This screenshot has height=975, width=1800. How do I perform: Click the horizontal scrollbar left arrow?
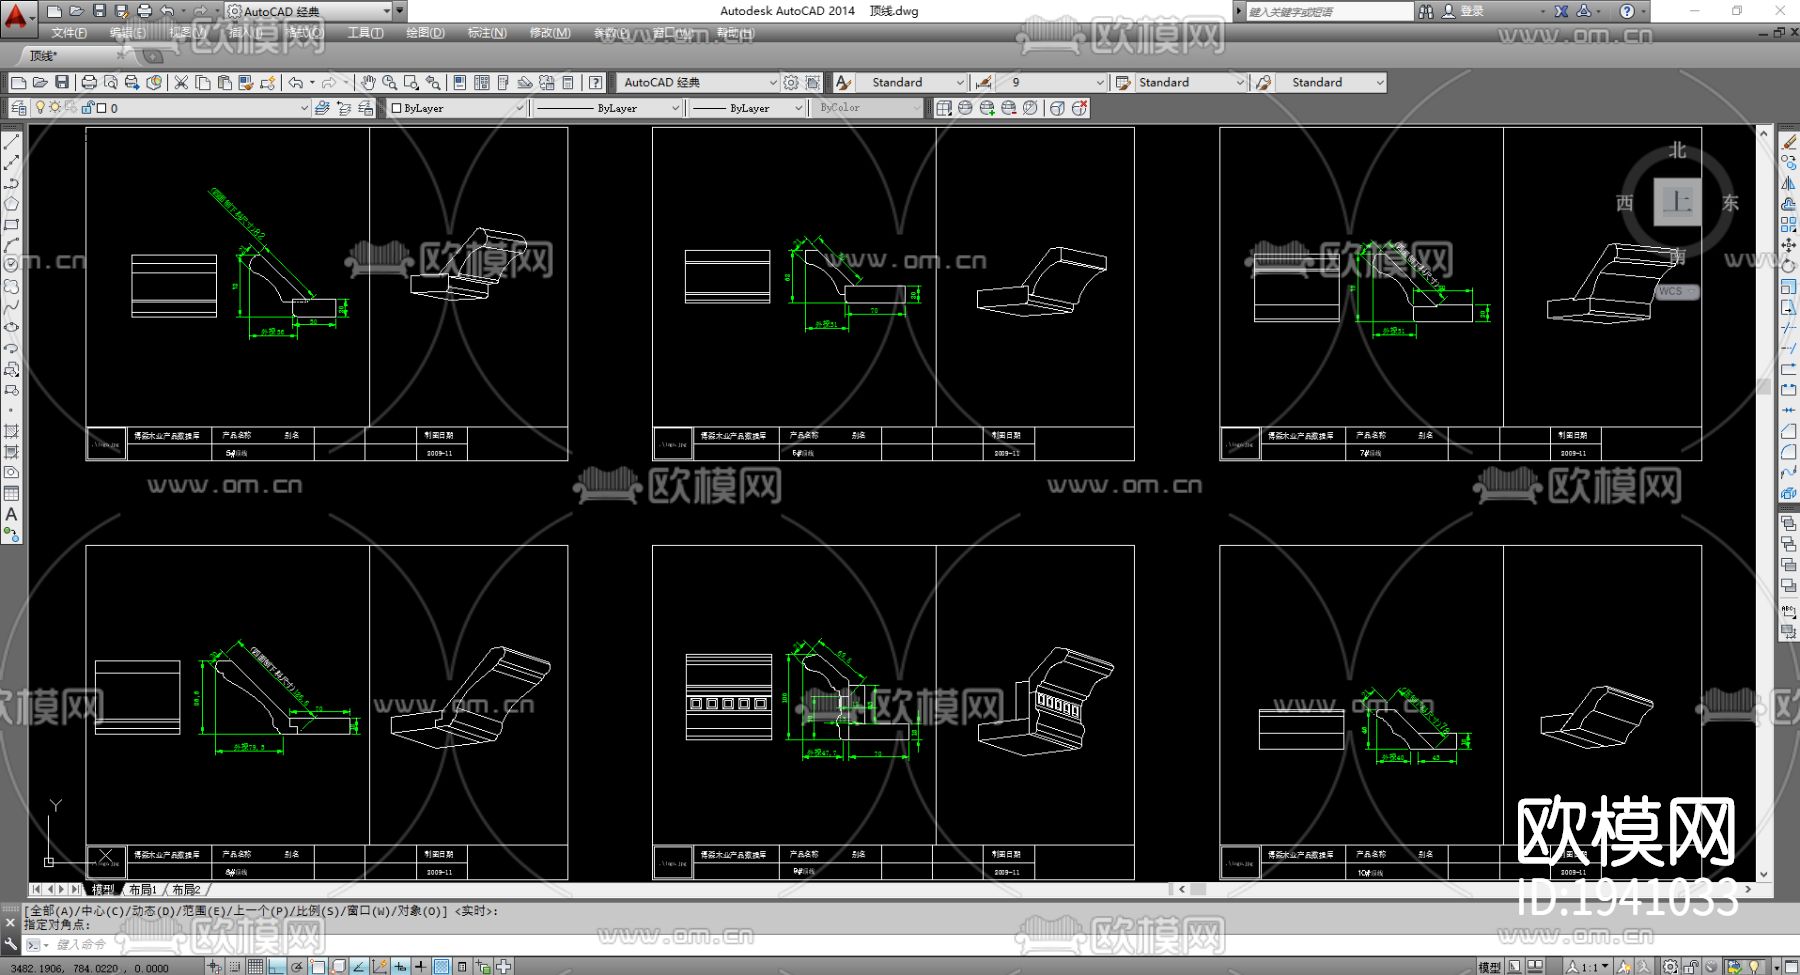(1182, 889)
